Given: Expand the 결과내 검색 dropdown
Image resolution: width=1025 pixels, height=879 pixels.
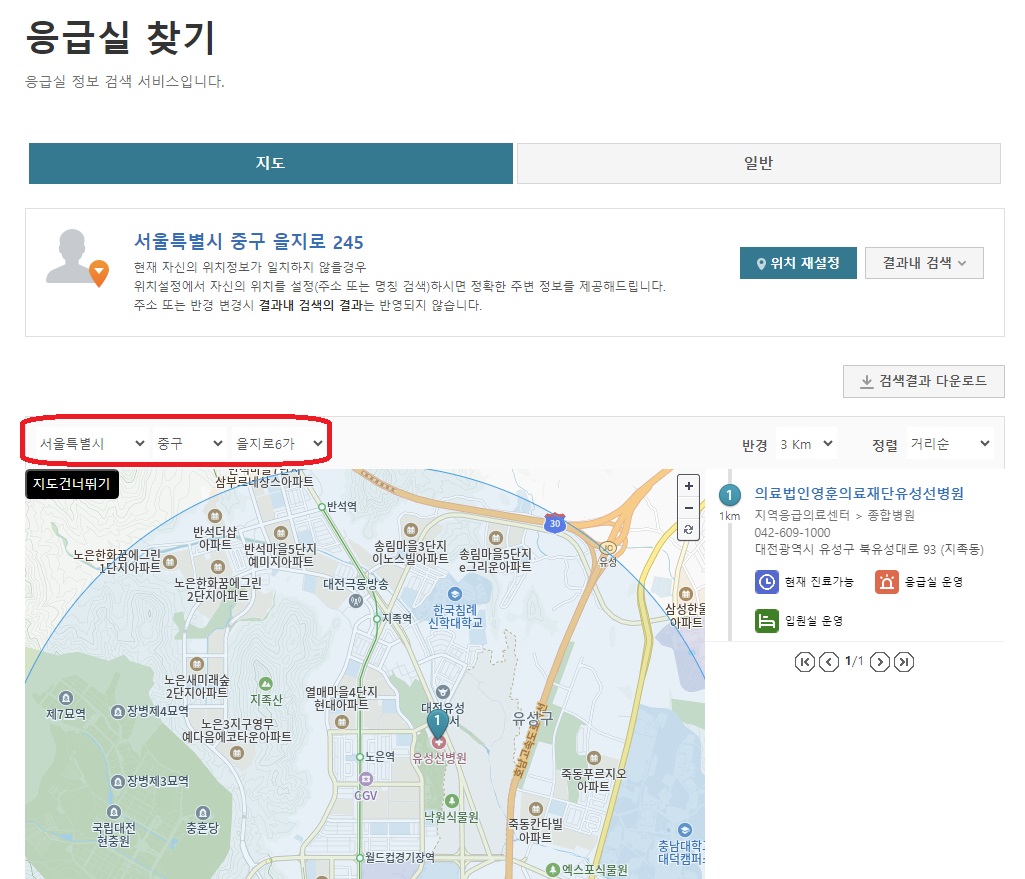Looking at the screenshot, I should [924, 263].
